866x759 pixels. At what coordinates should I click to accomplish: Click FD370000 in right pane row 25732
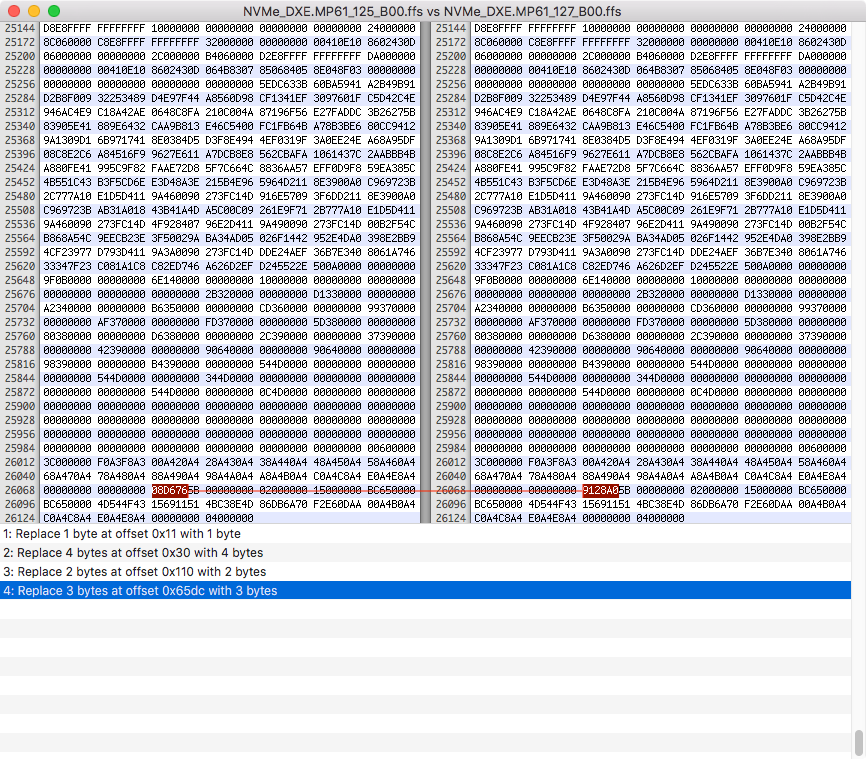[661, 322]
